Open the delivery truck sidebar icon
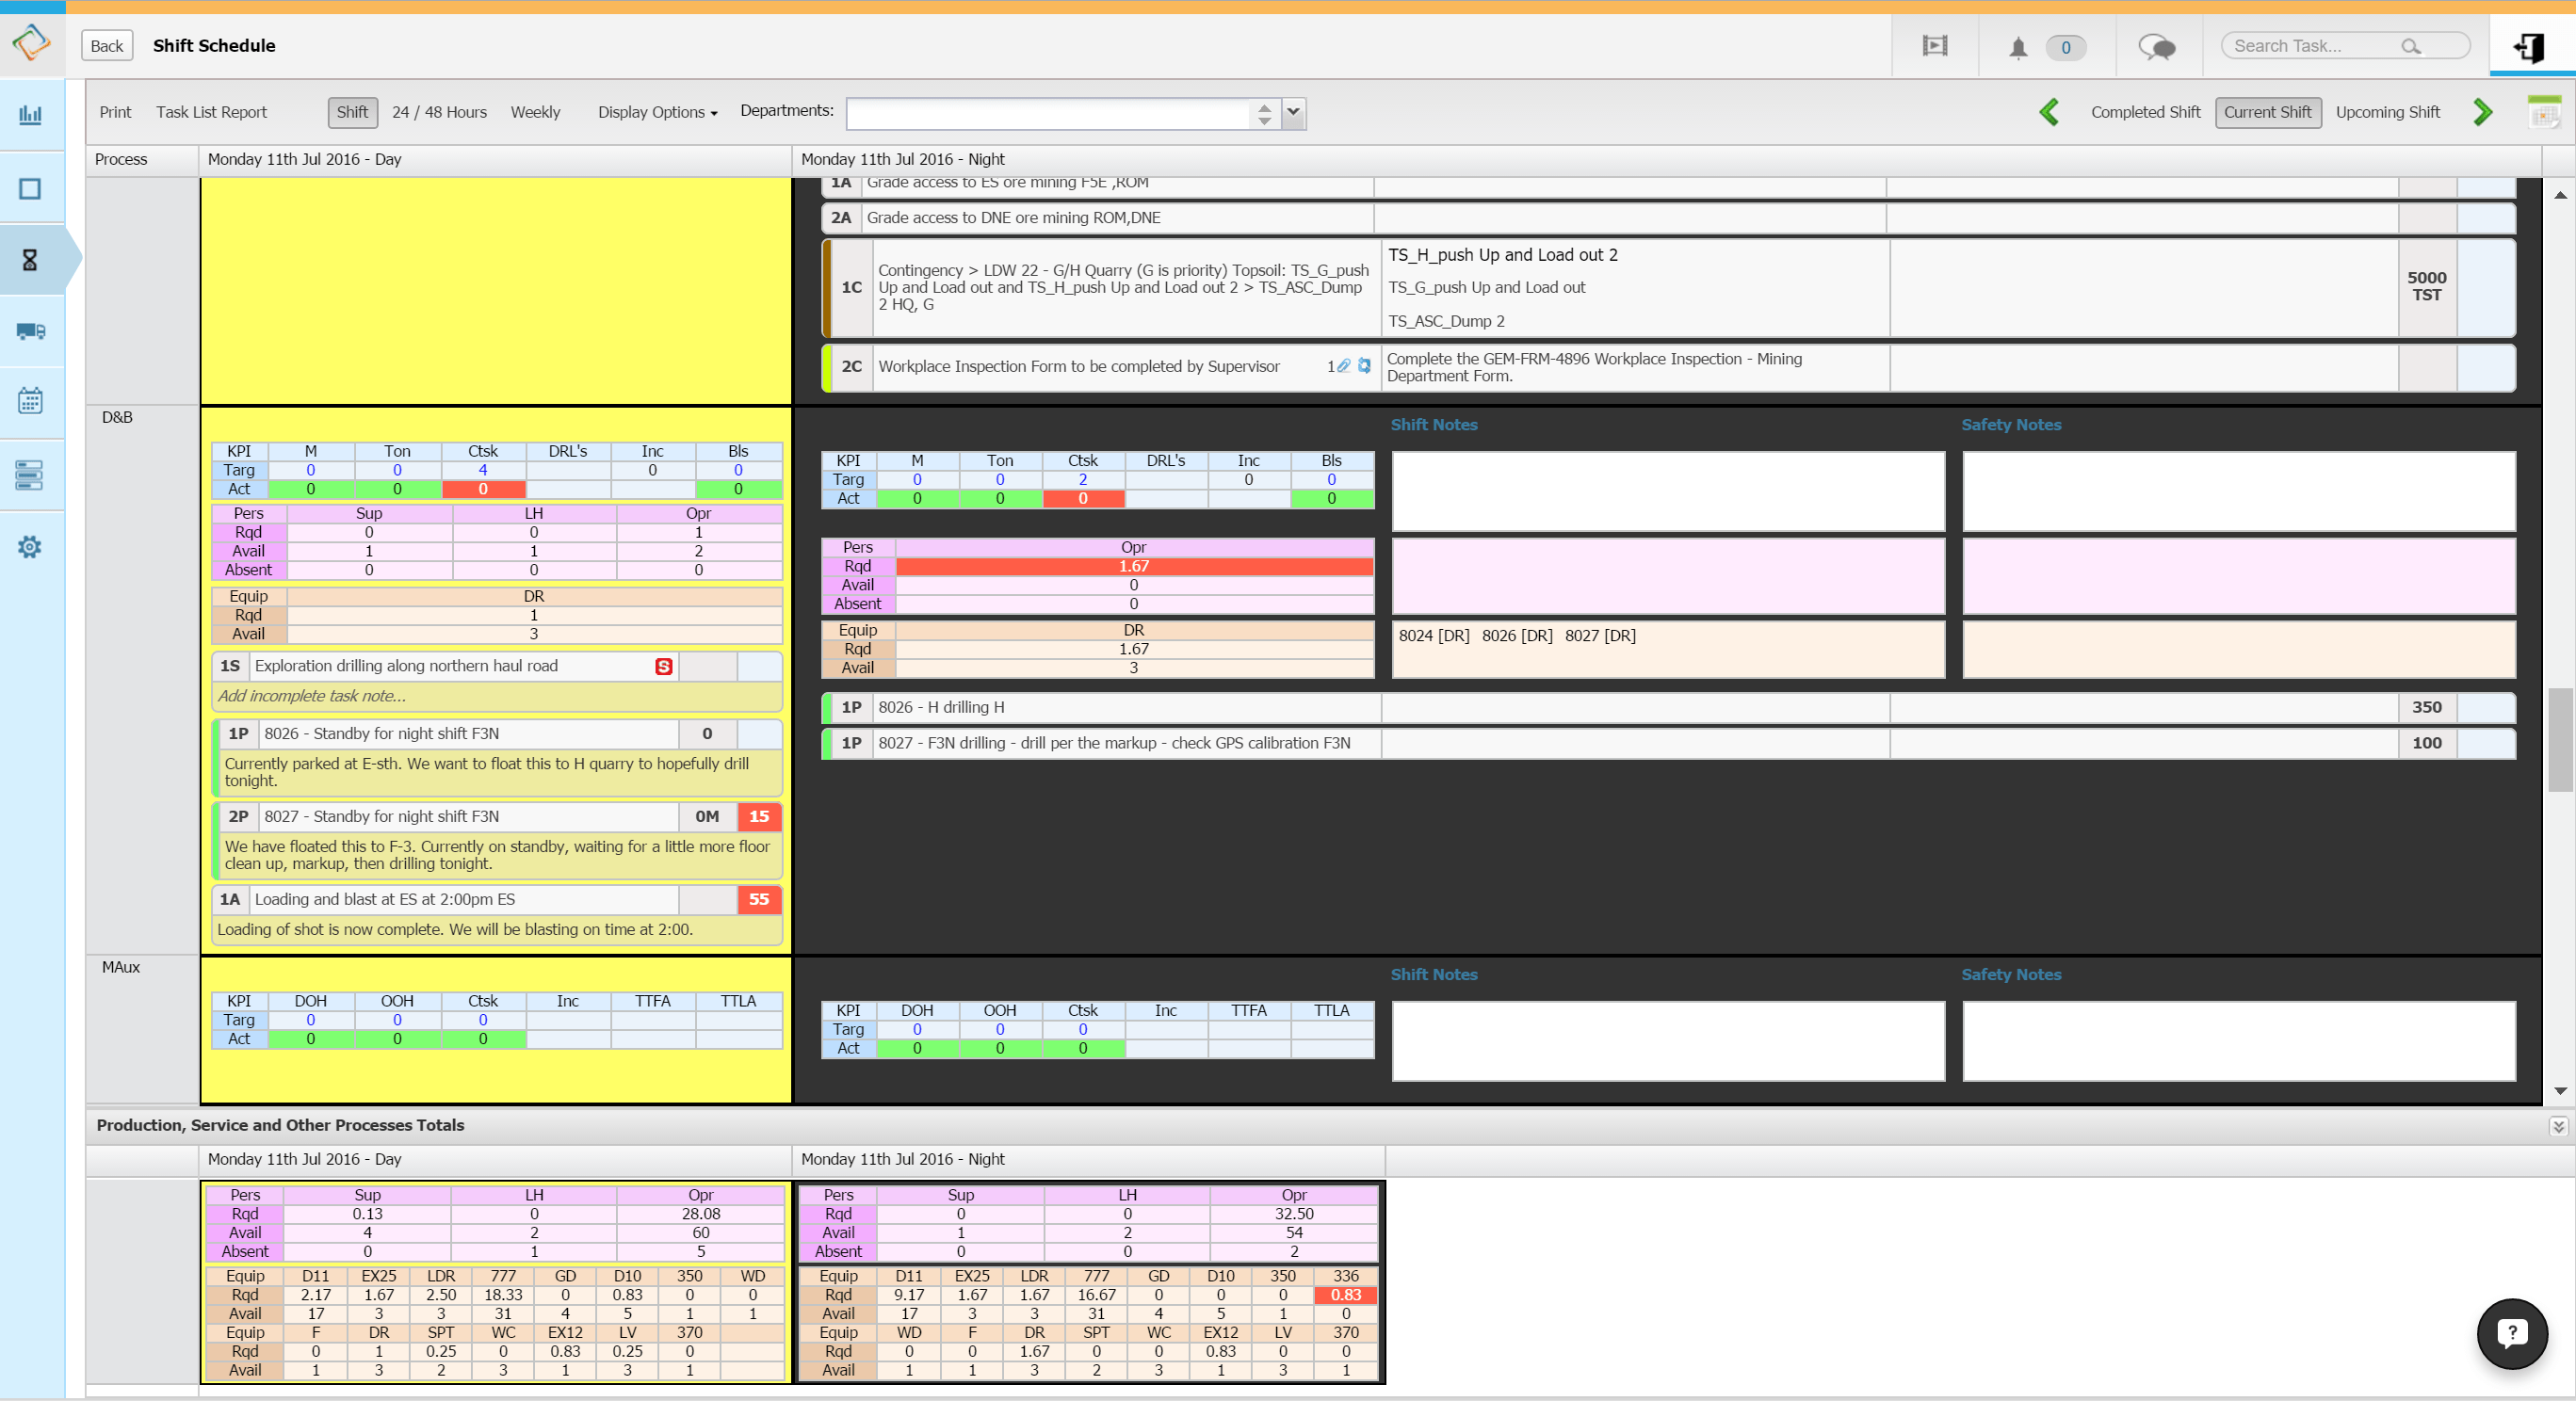The height and width of the screenshot is (1401, 2576). point(30,331)
